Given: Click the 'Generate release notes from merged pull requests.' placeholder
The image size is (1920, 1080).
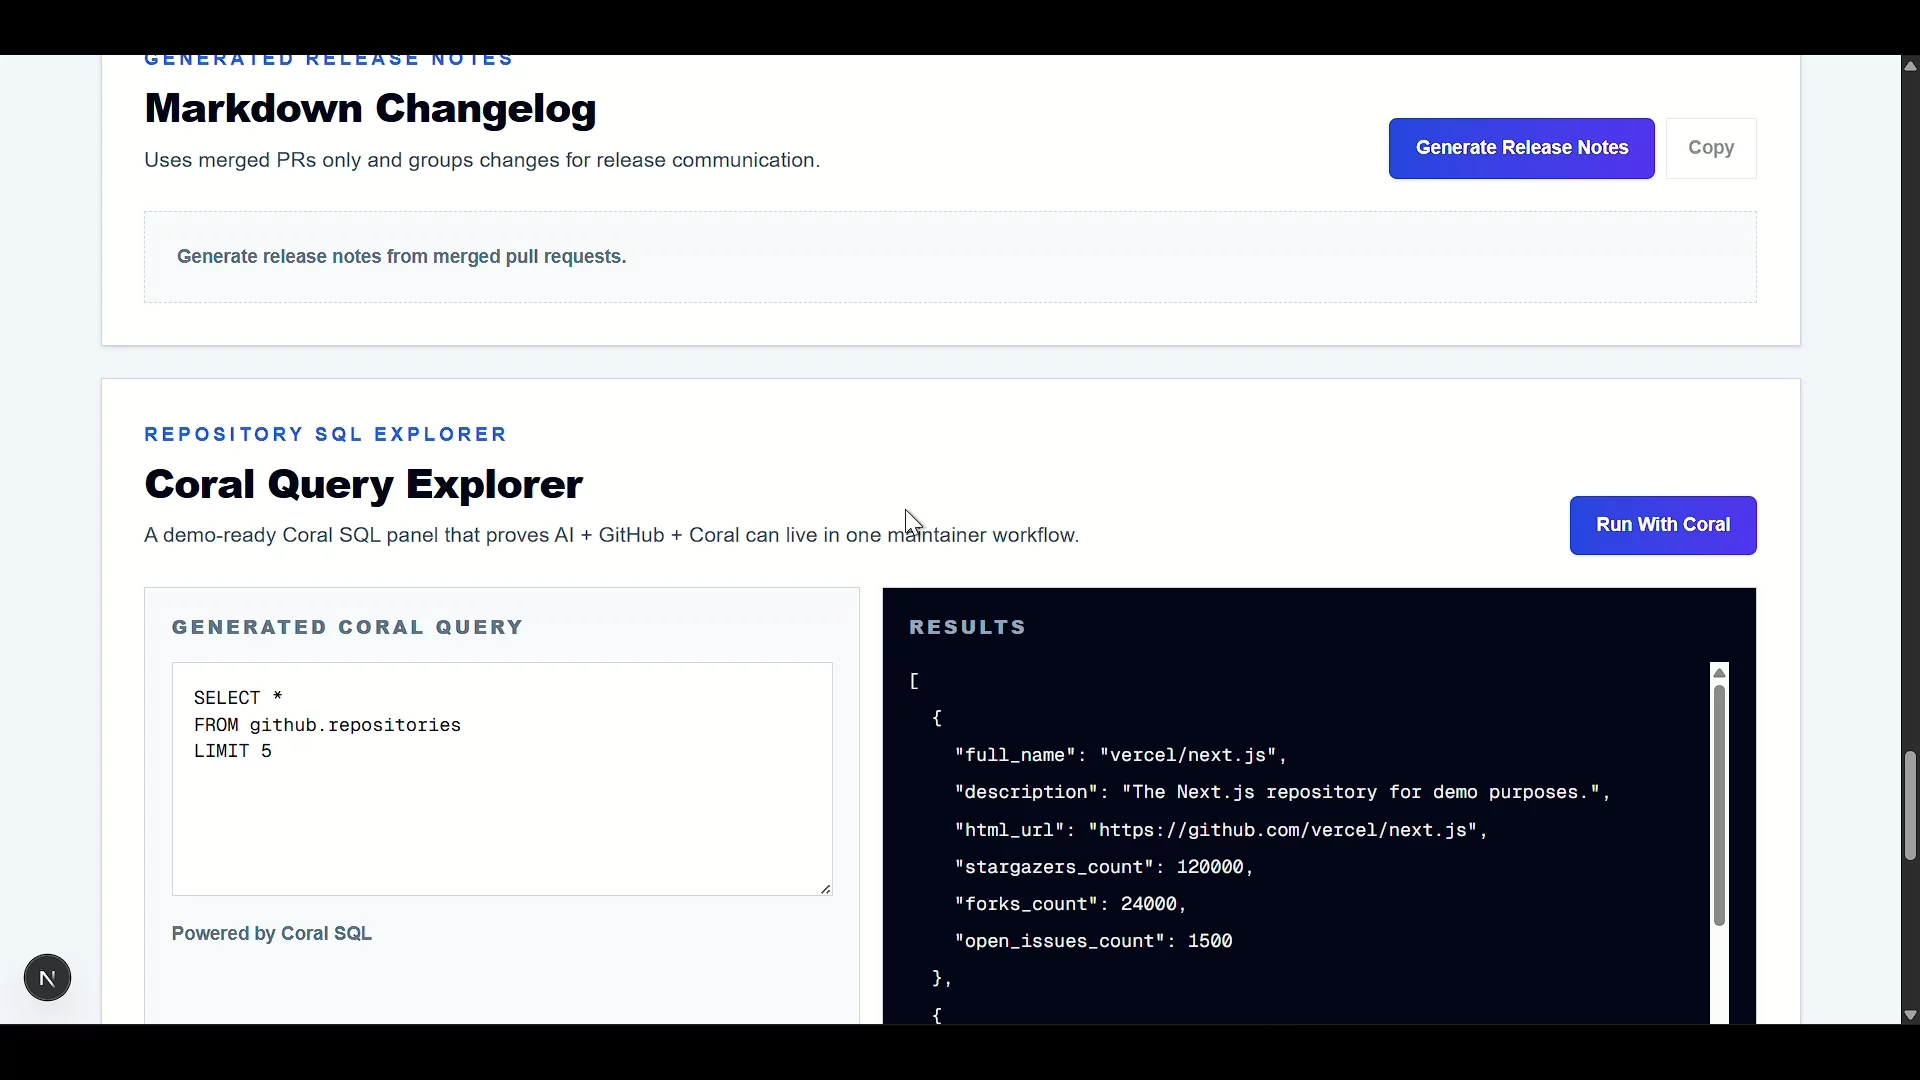Looking at the screenshot, I should point(402,257).
